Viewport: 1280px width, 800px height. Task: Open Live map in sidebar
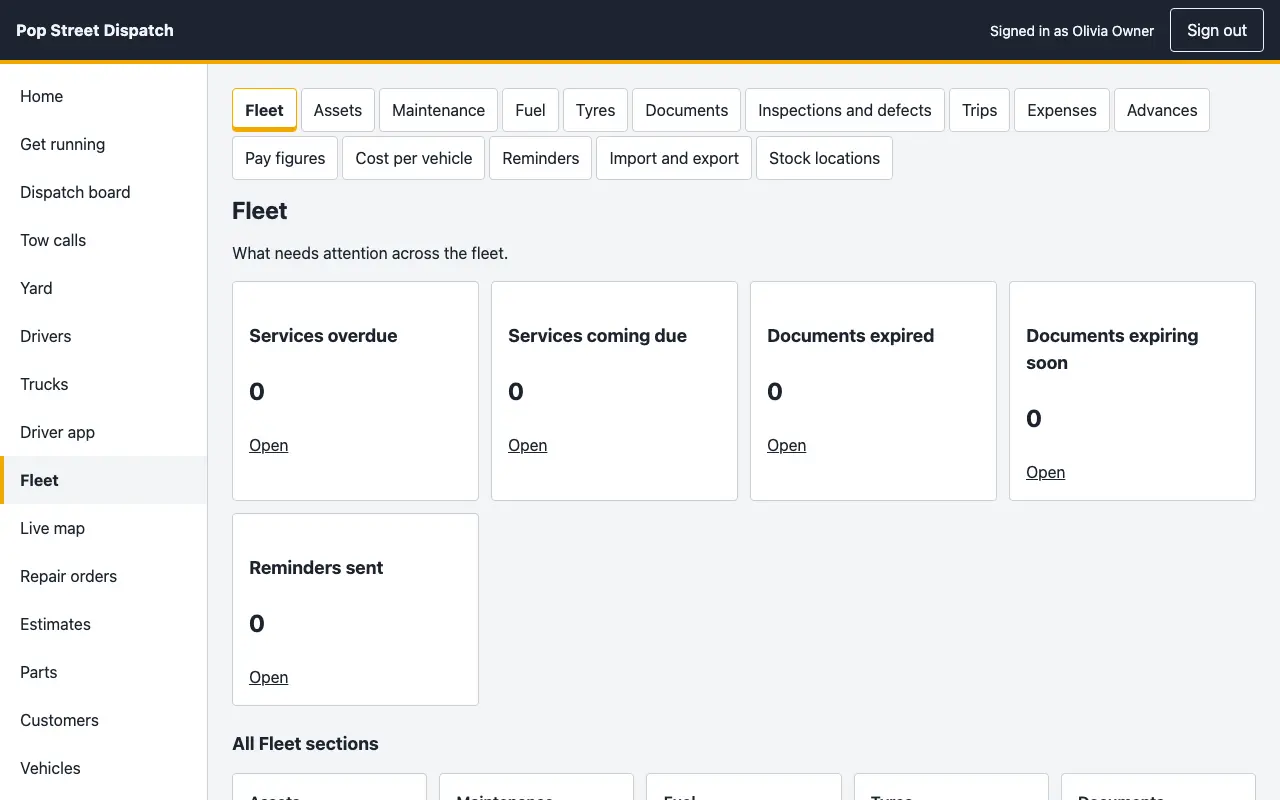(104, 528)
